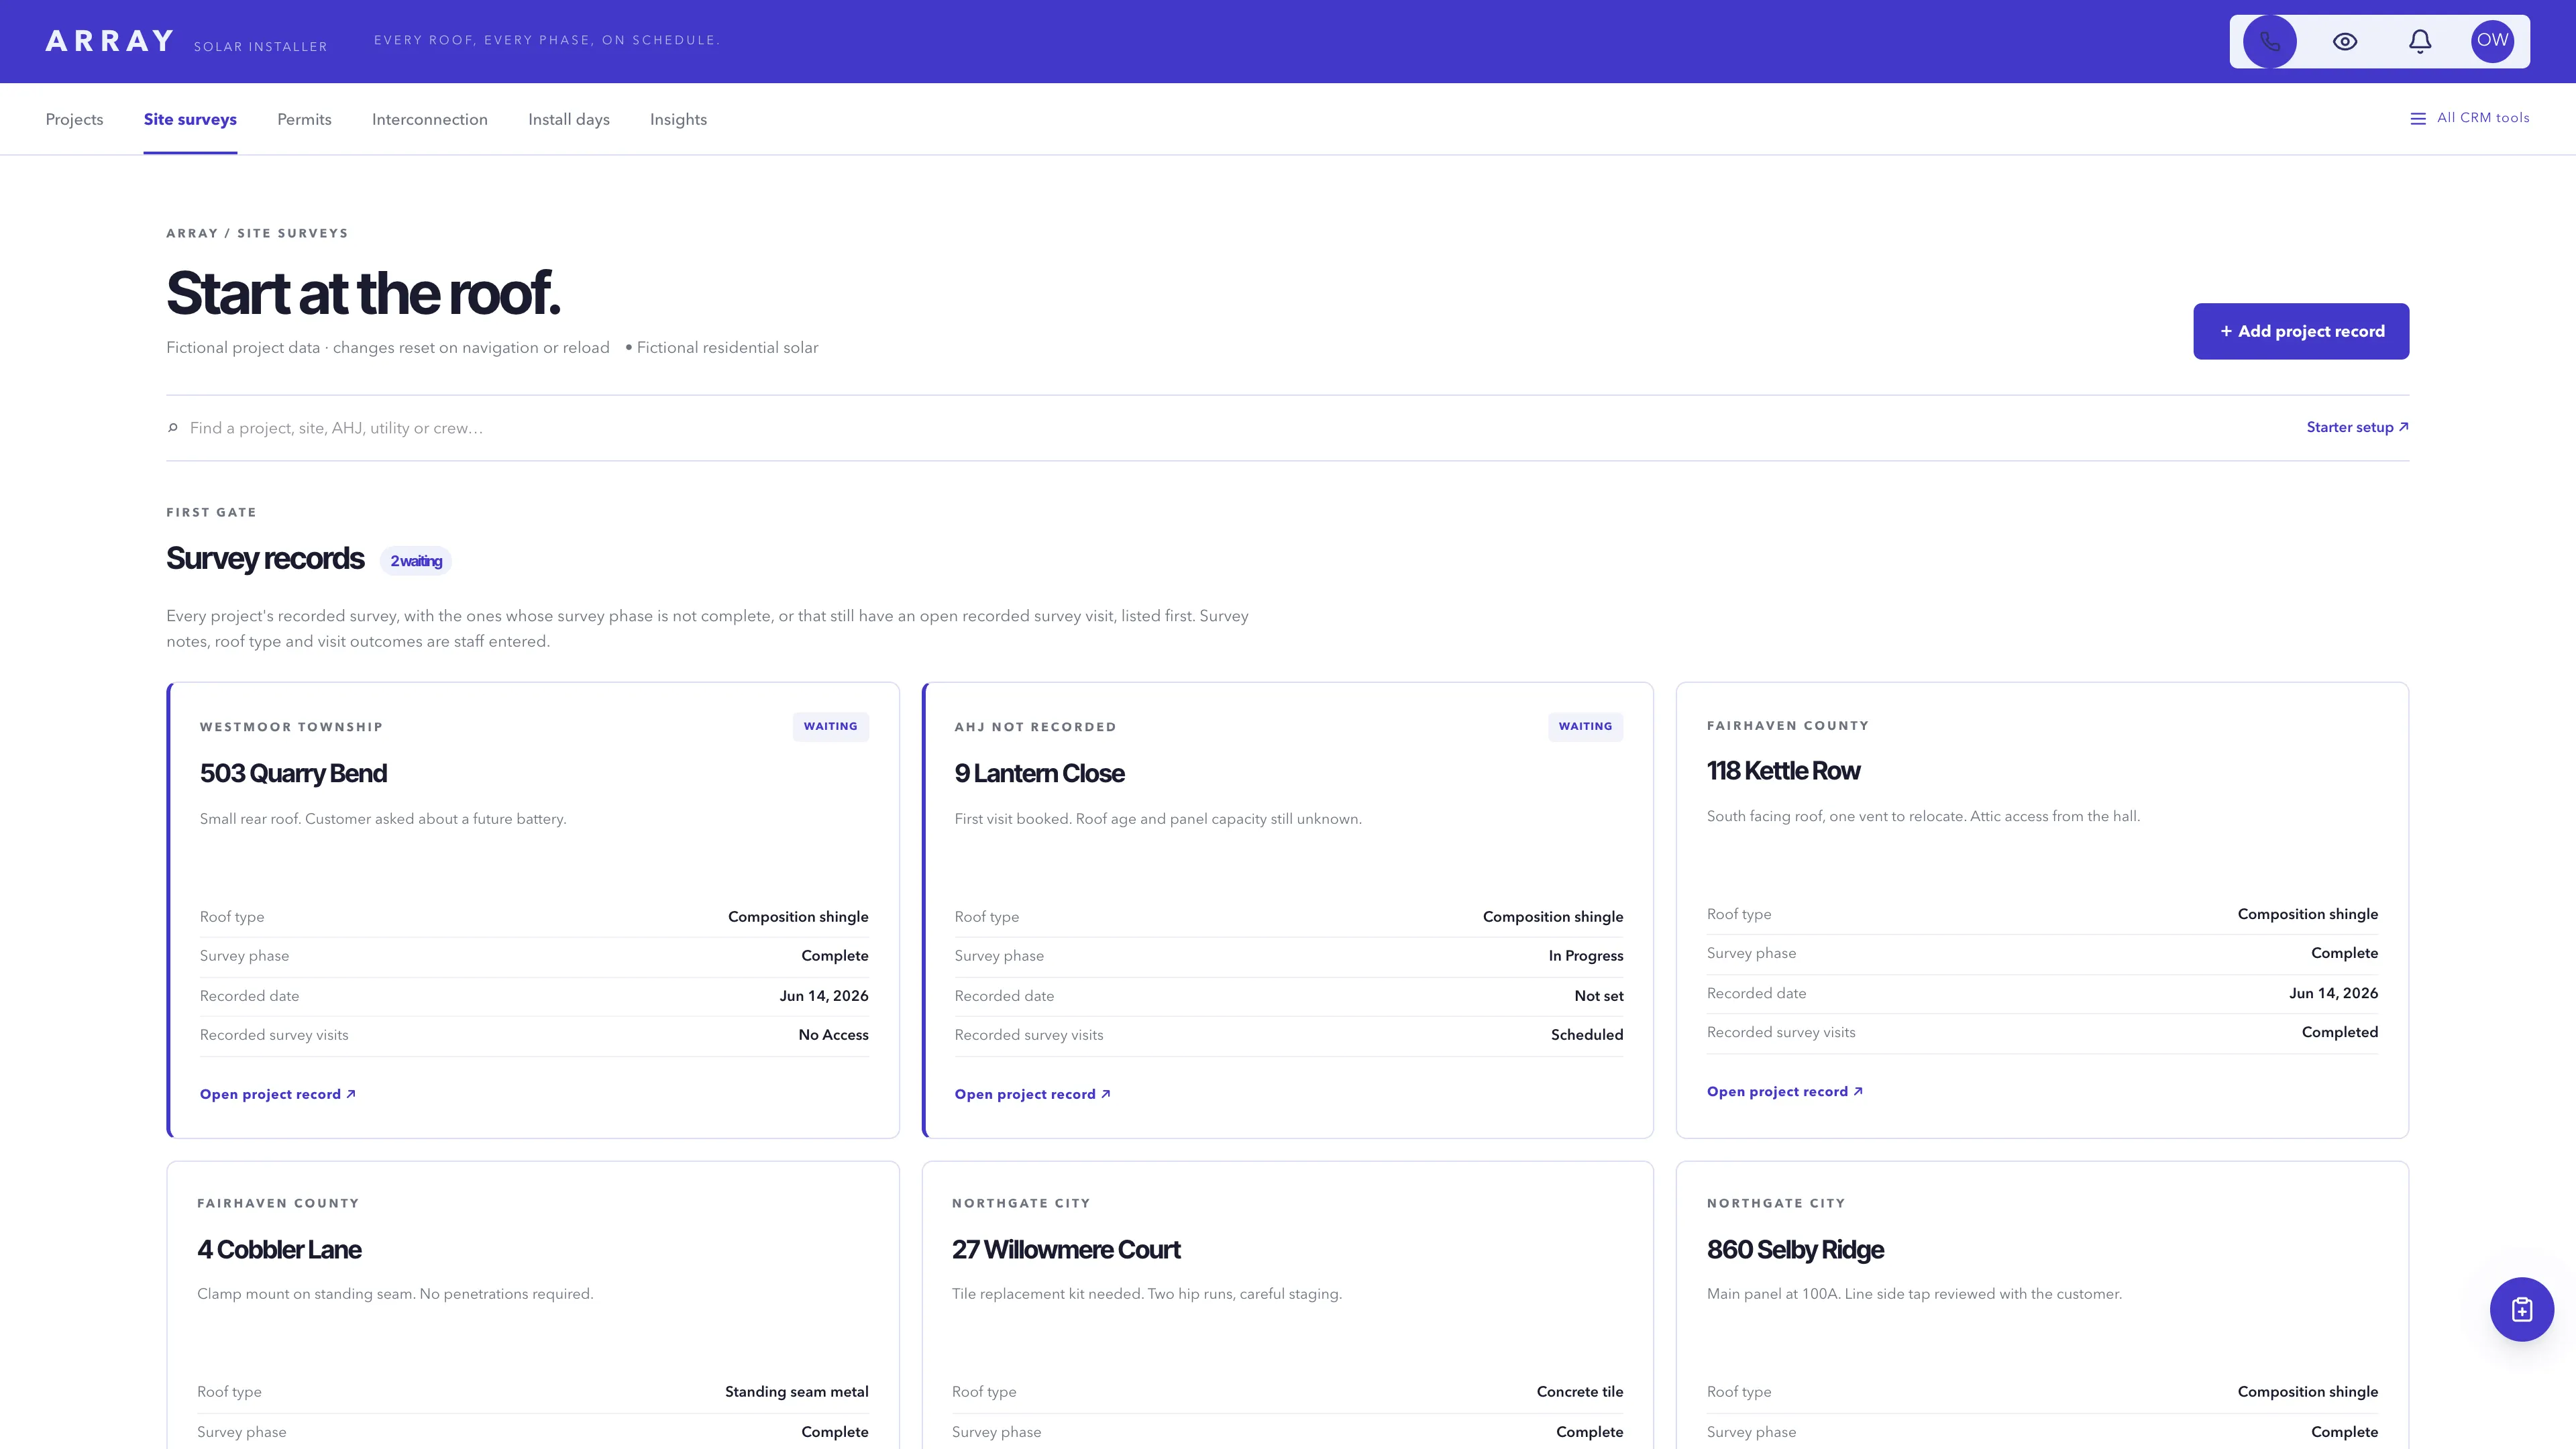Click the Start at the roof heading

(x=363, y=293)
